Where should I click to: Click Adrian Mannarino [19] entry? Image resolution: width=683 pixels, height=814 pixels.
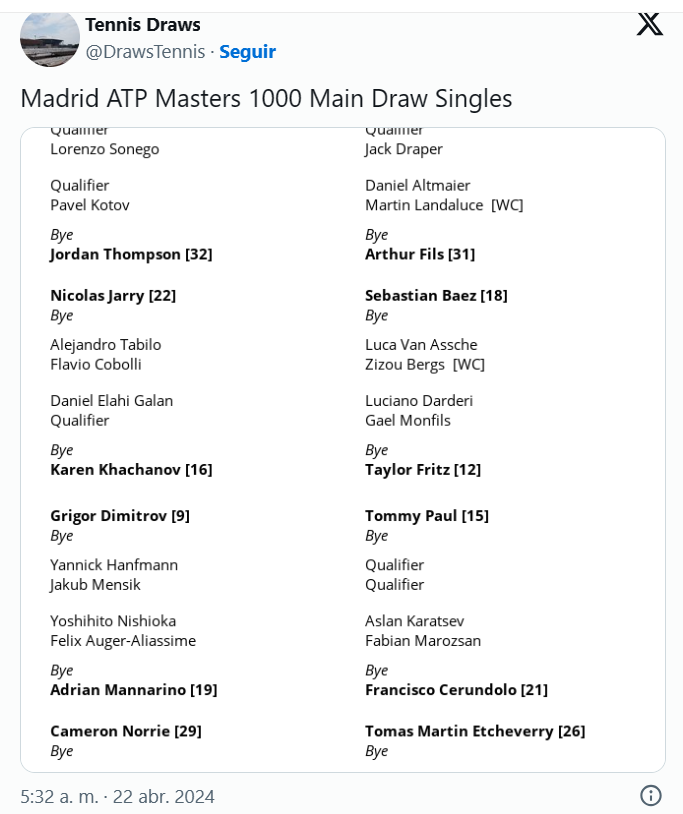134,690
